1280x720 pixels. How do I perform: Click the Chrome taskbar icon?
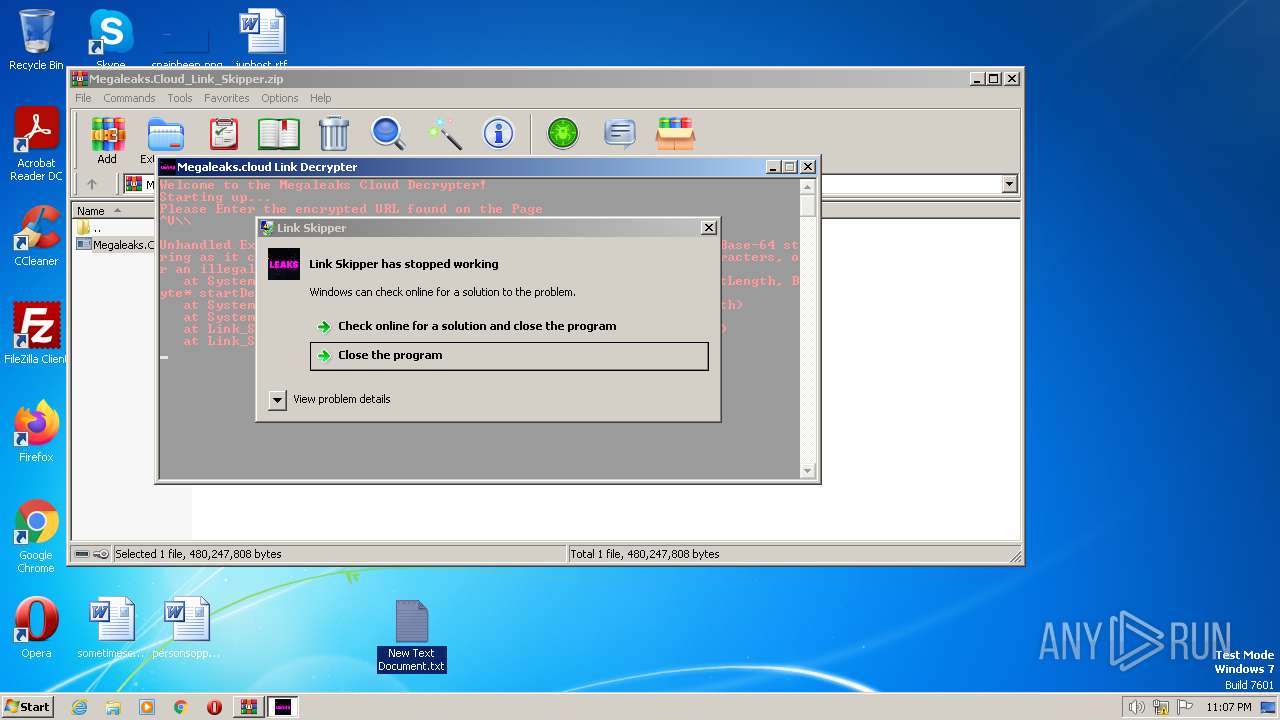tap(181, 707)
